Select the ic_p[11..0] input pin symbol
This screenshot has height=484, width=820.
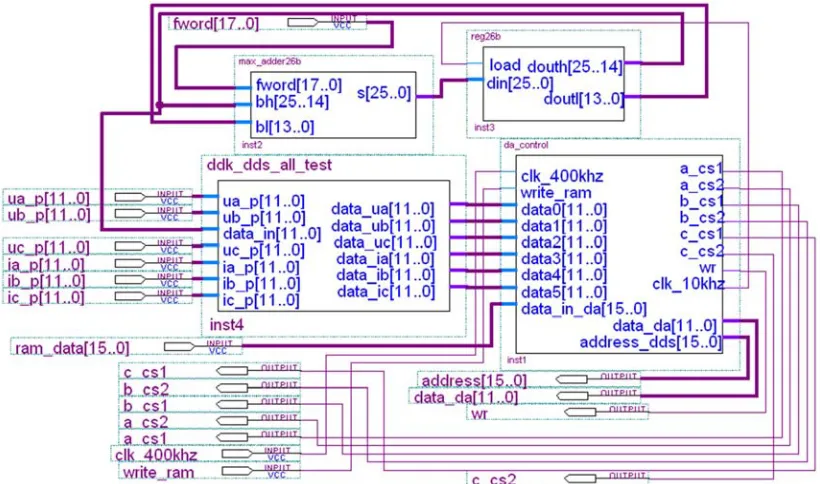coord(130,296)
